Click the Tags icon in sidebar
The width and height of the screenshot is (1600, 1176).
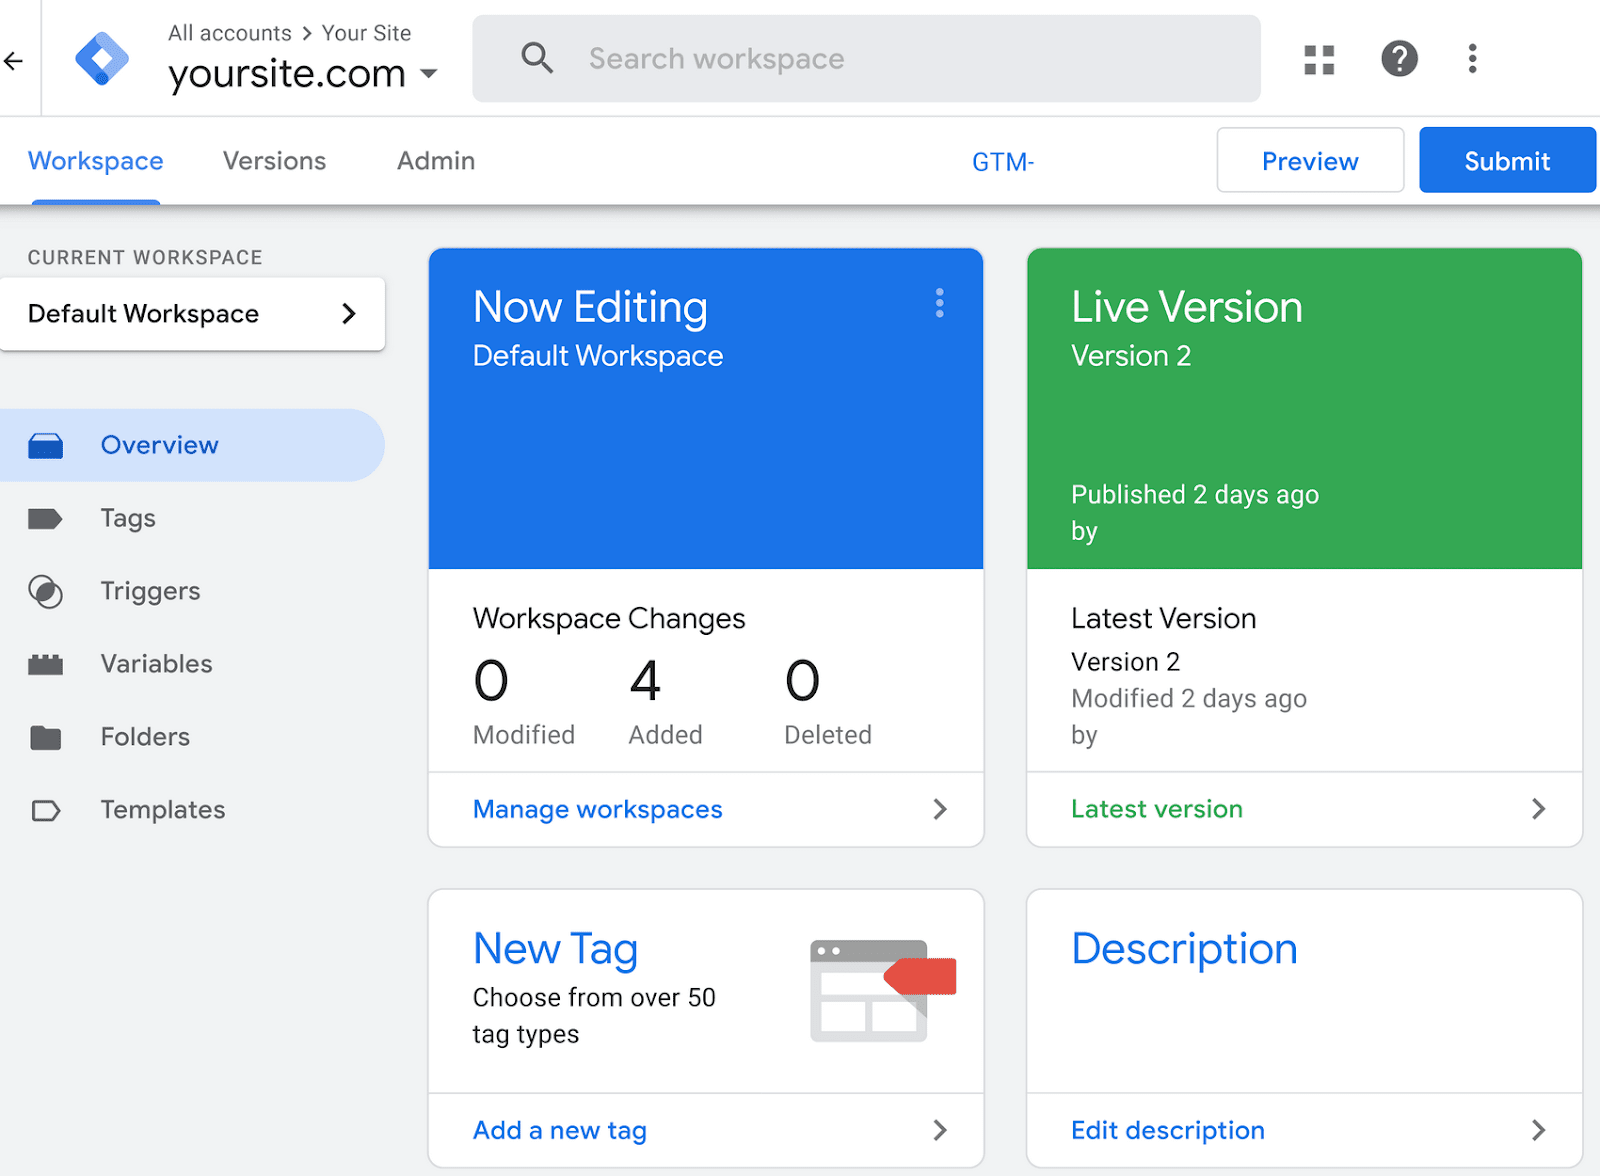(x=45, y=518)
